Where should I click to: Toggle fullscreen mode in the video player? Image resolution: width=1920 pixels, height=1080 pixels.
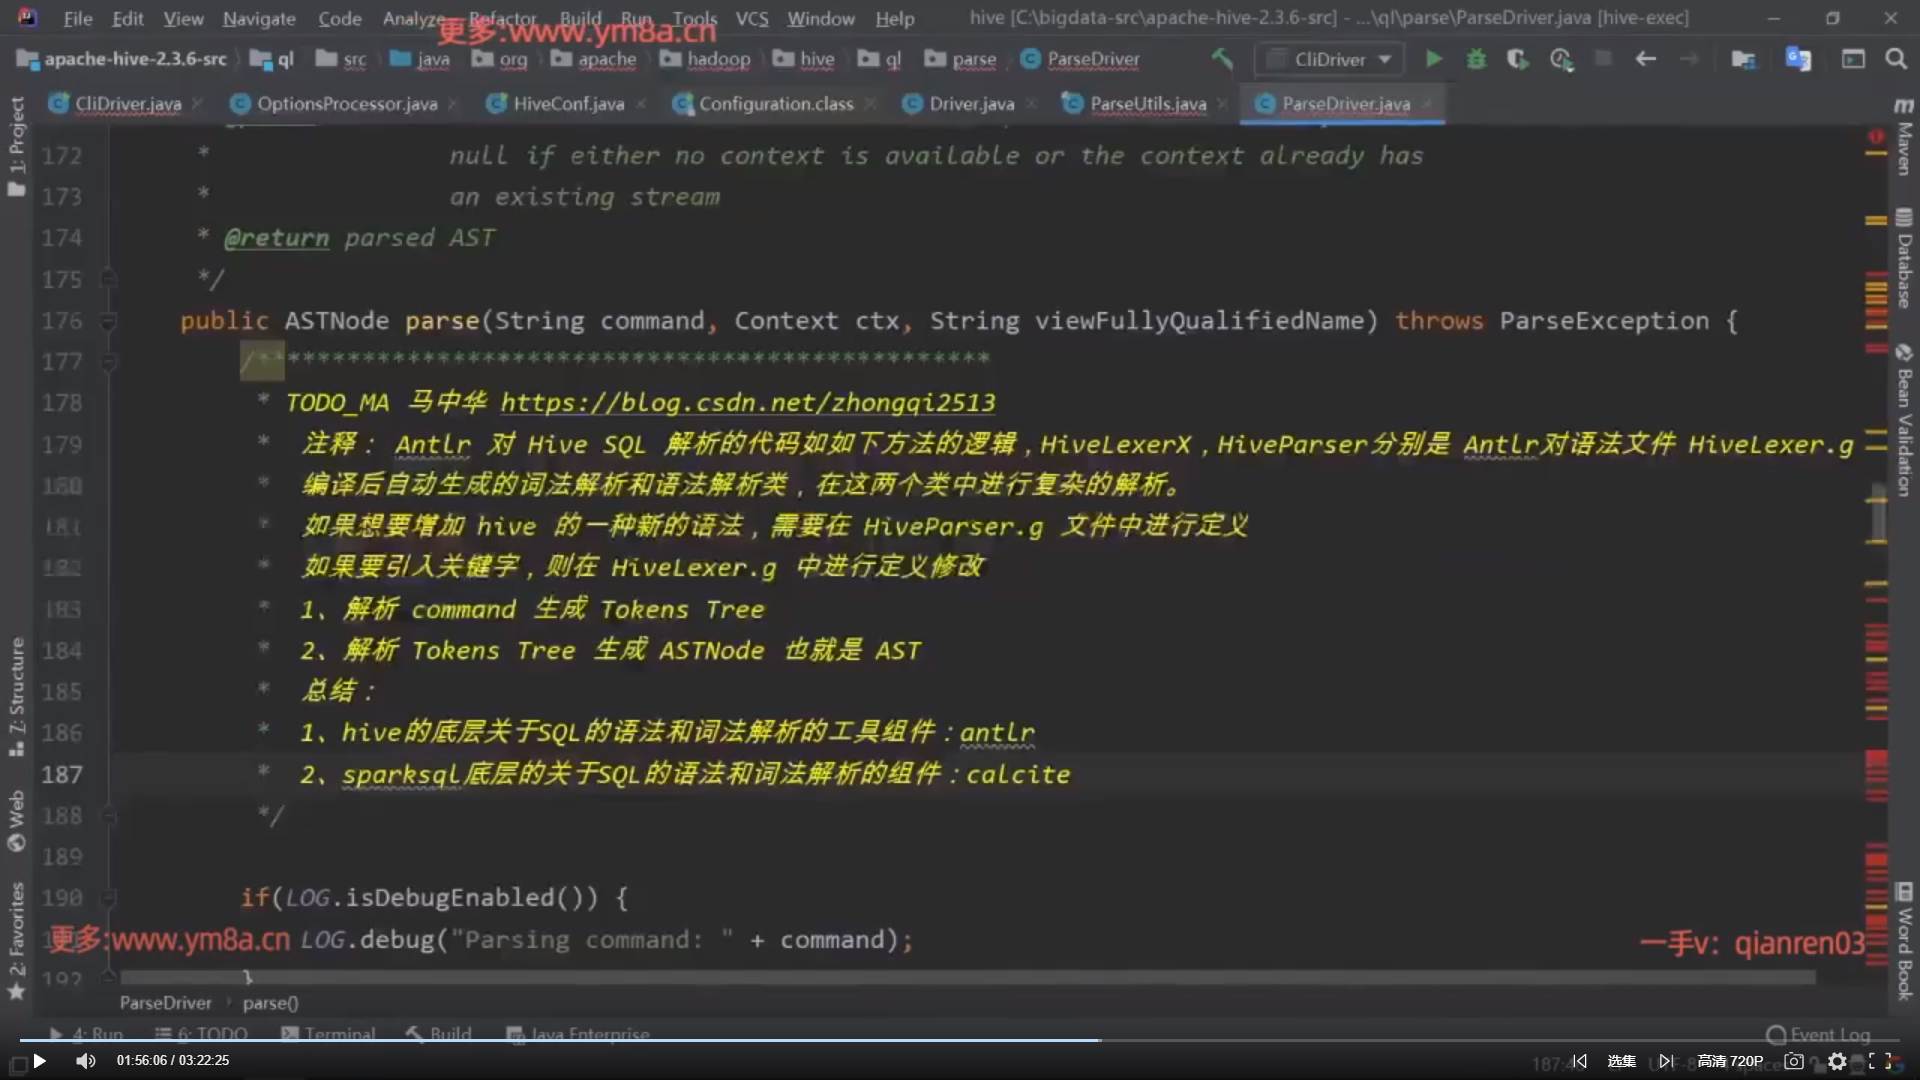tap(1880, 1061)
